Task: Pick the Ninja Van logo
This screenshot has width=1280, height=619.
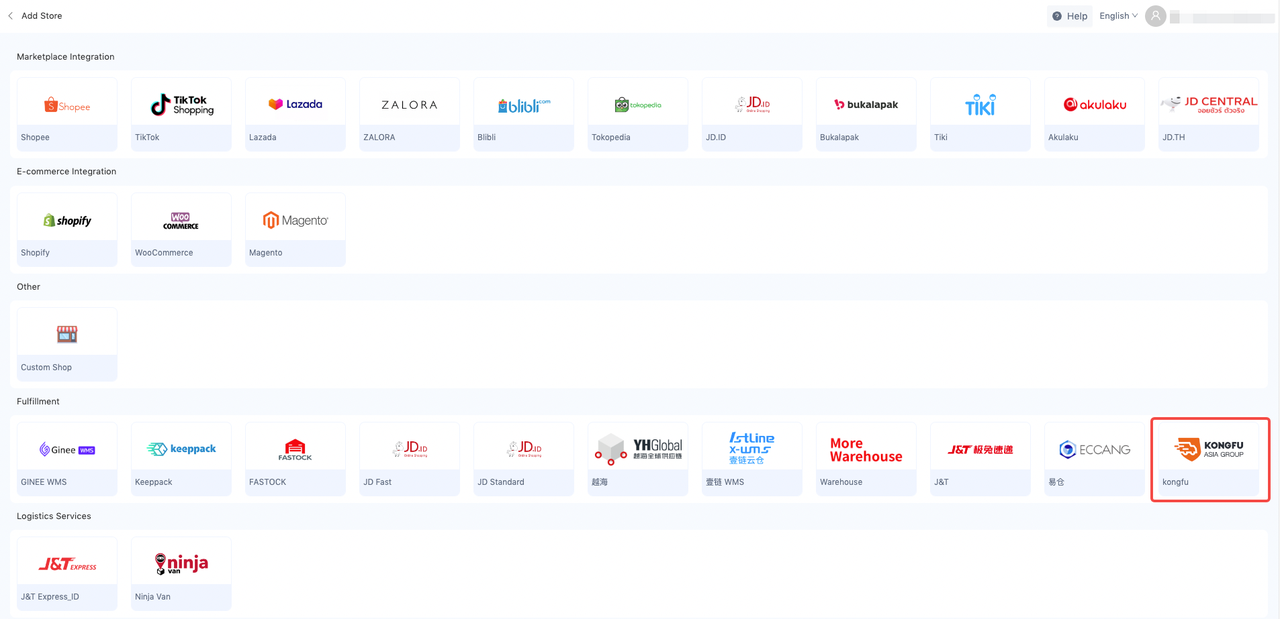Action: click(181, 564)
